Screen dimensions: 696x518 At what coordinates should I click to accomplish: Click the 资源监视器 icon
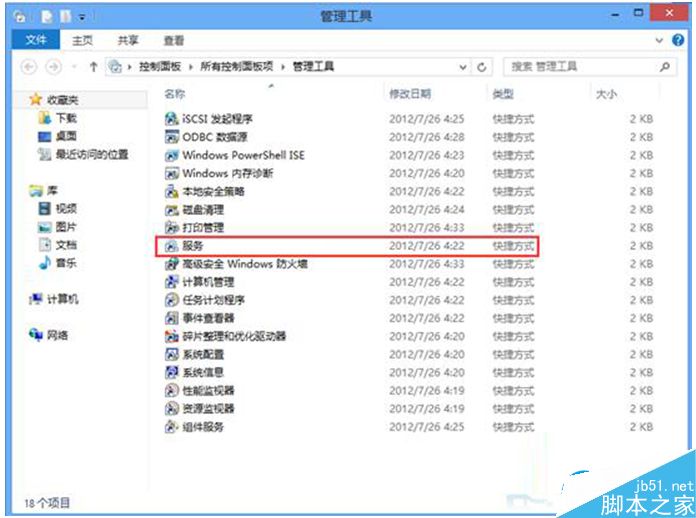pos(171,409)
